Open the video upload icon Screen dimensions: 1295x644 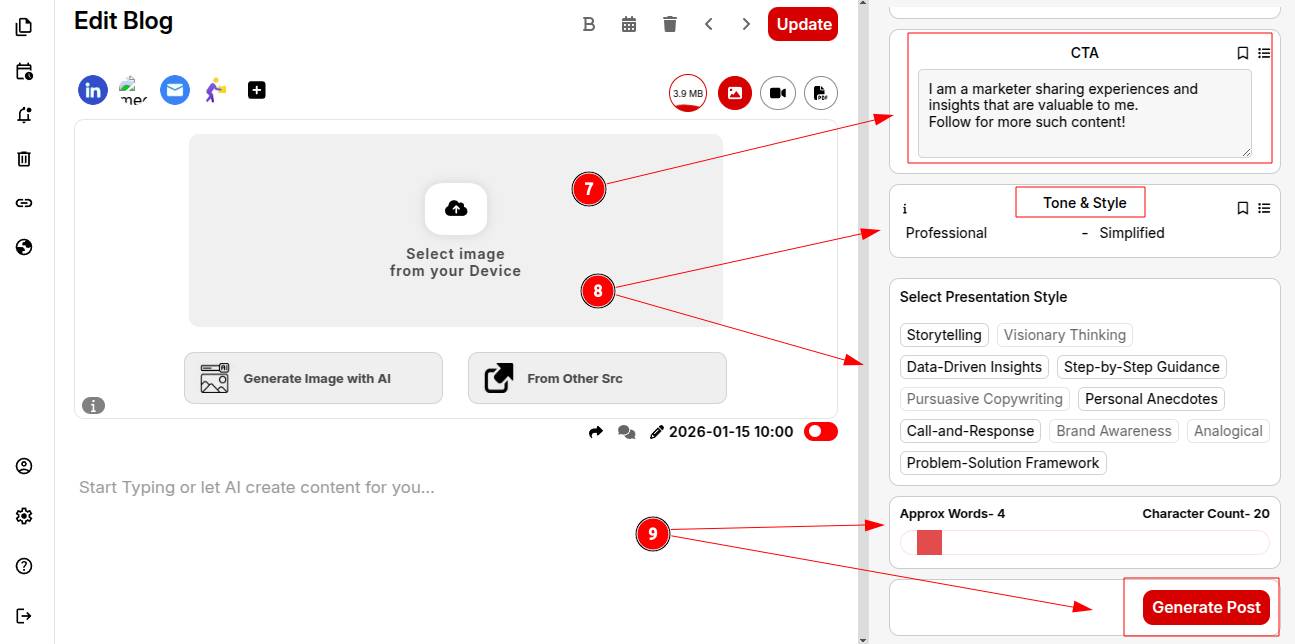click(777, 93)
